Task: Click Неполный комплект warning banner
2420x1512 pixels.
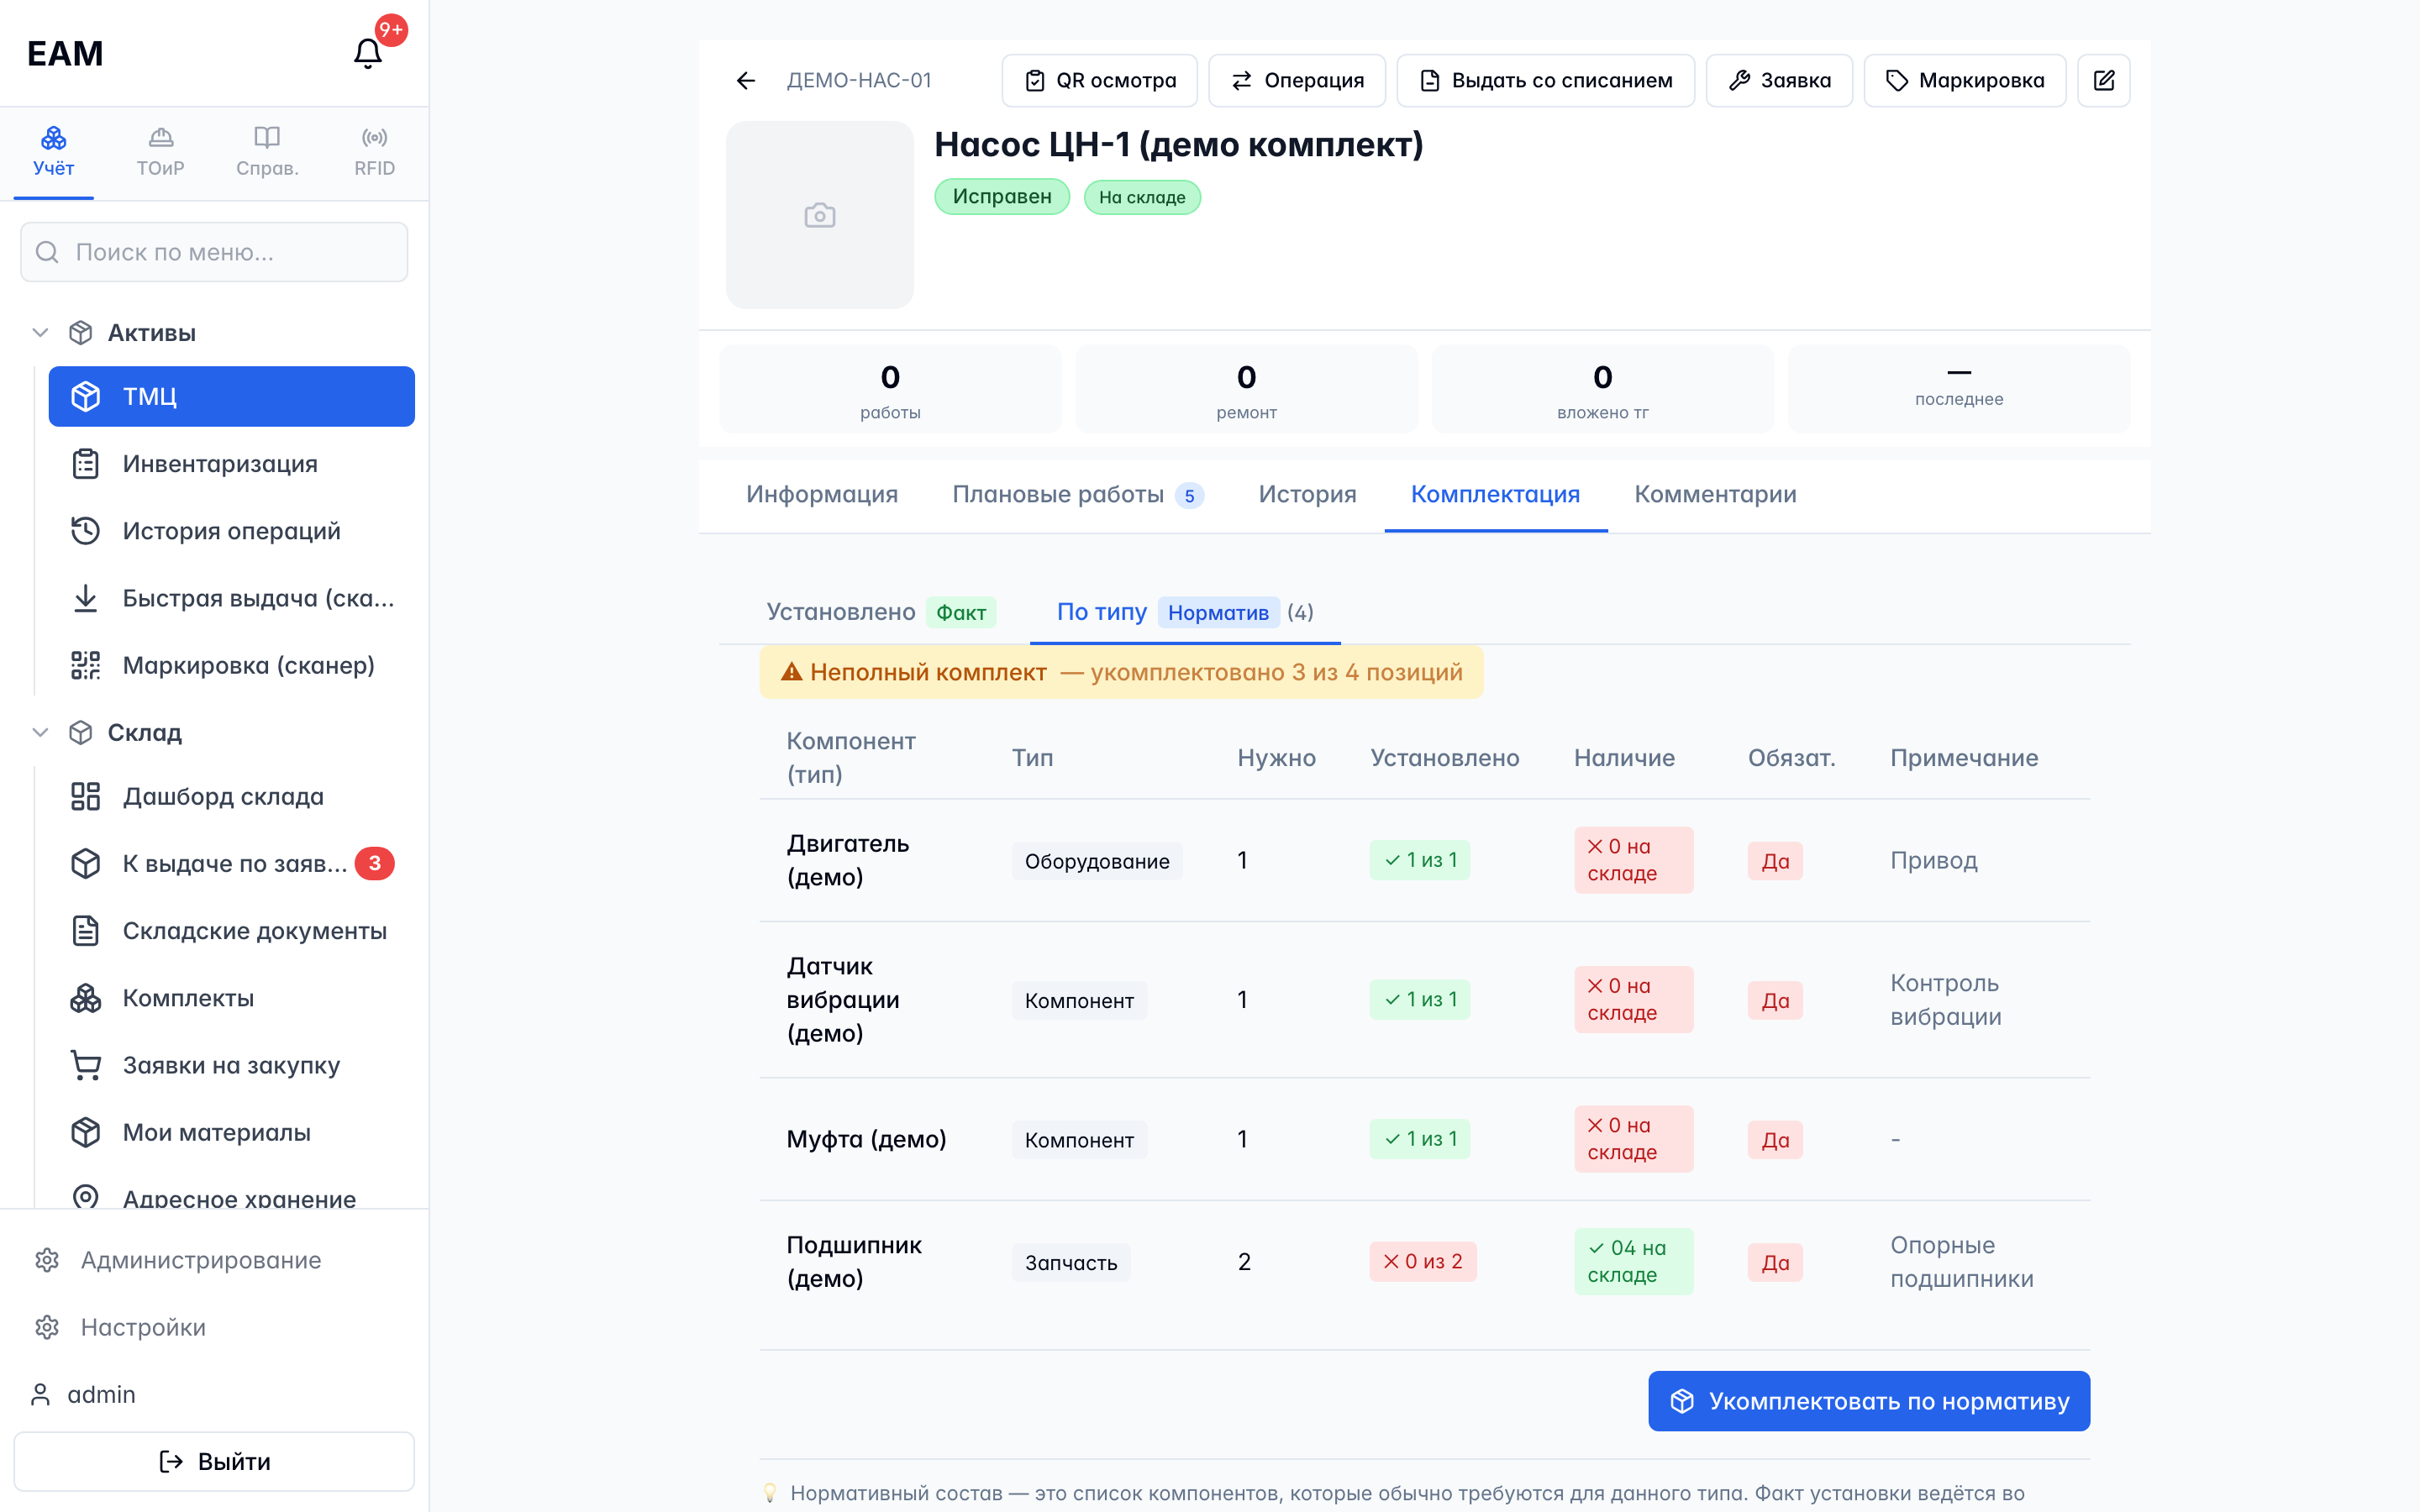Action: [x=1121, y=672]
